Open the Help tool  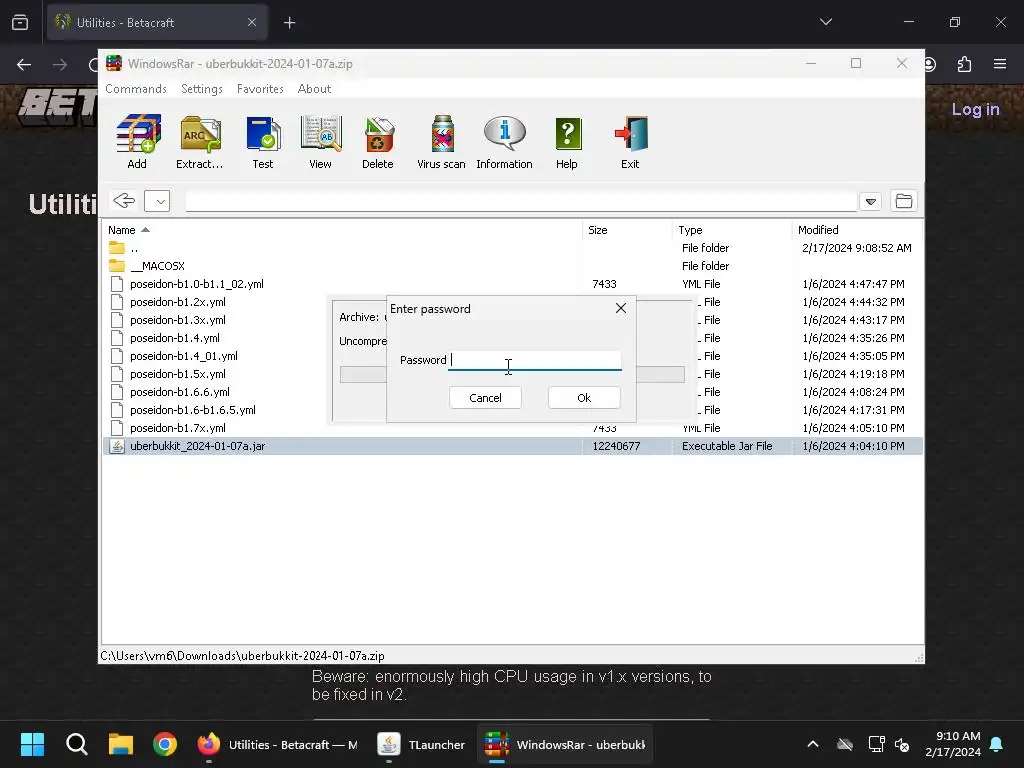(x=567, y=142)
